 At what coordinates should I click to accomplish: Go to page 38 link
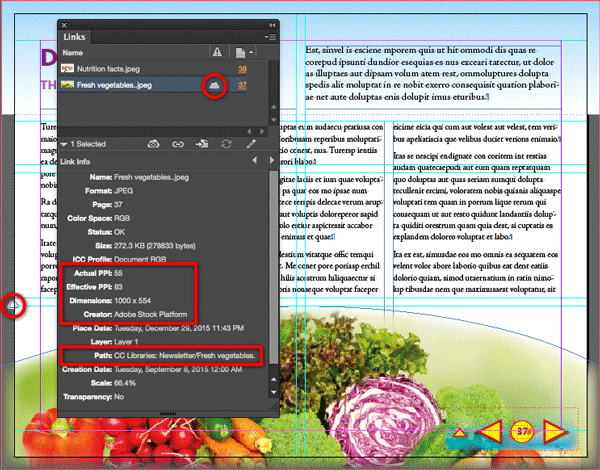(243, 69)
